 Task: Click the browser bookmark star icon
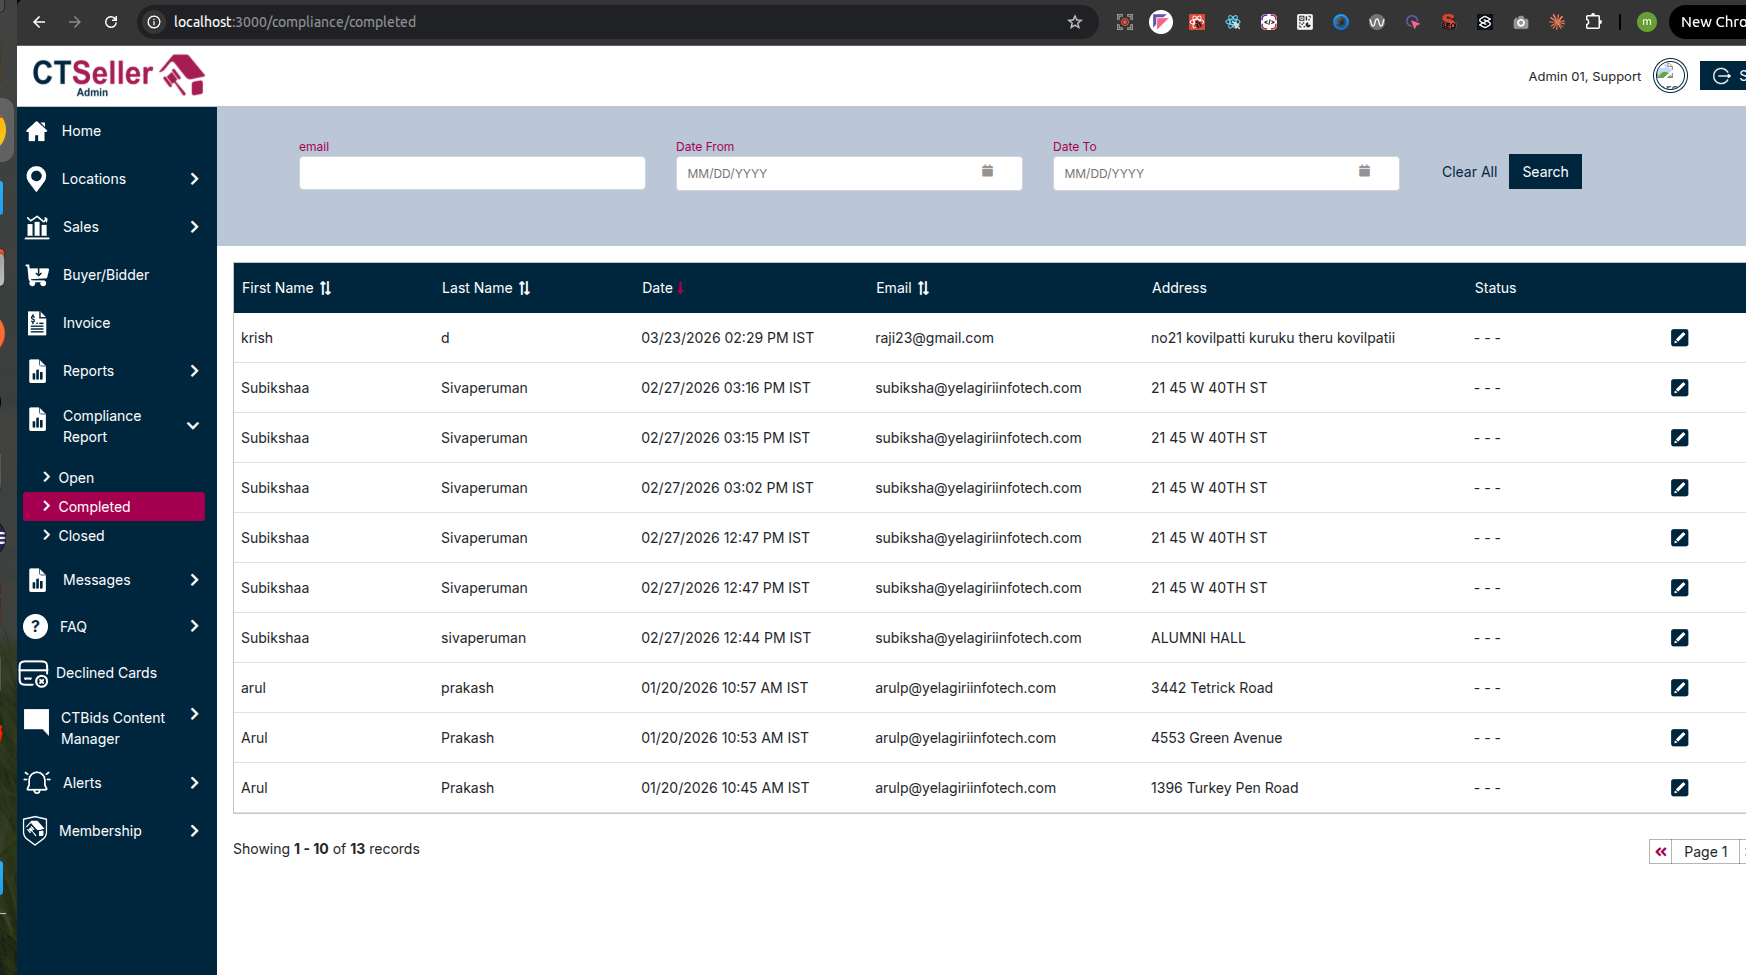[x=1075, y=22]
